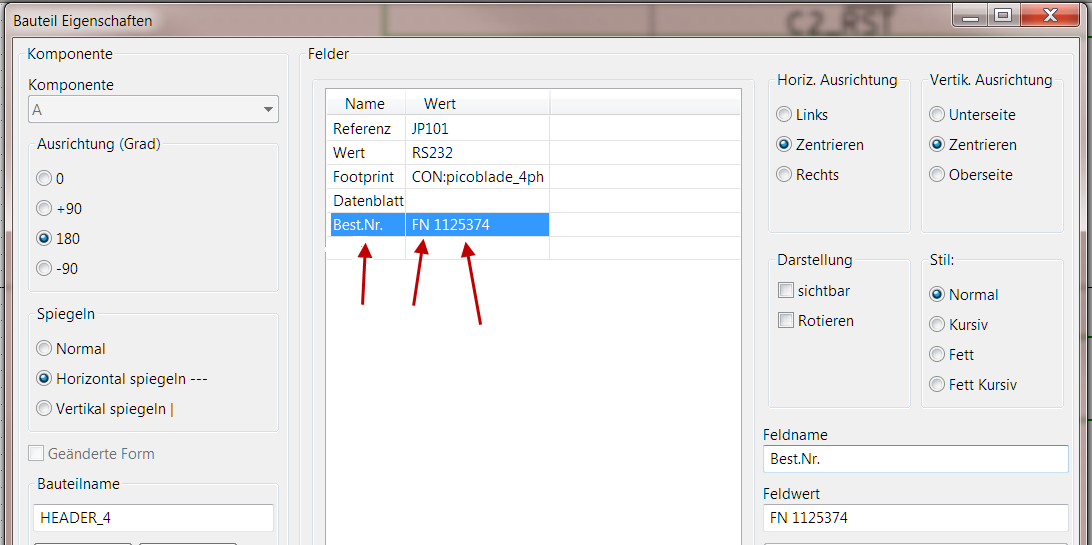Select the Wert row with RS232
This screenshot has height=545, width=1092.
click(x=533, y=152)
